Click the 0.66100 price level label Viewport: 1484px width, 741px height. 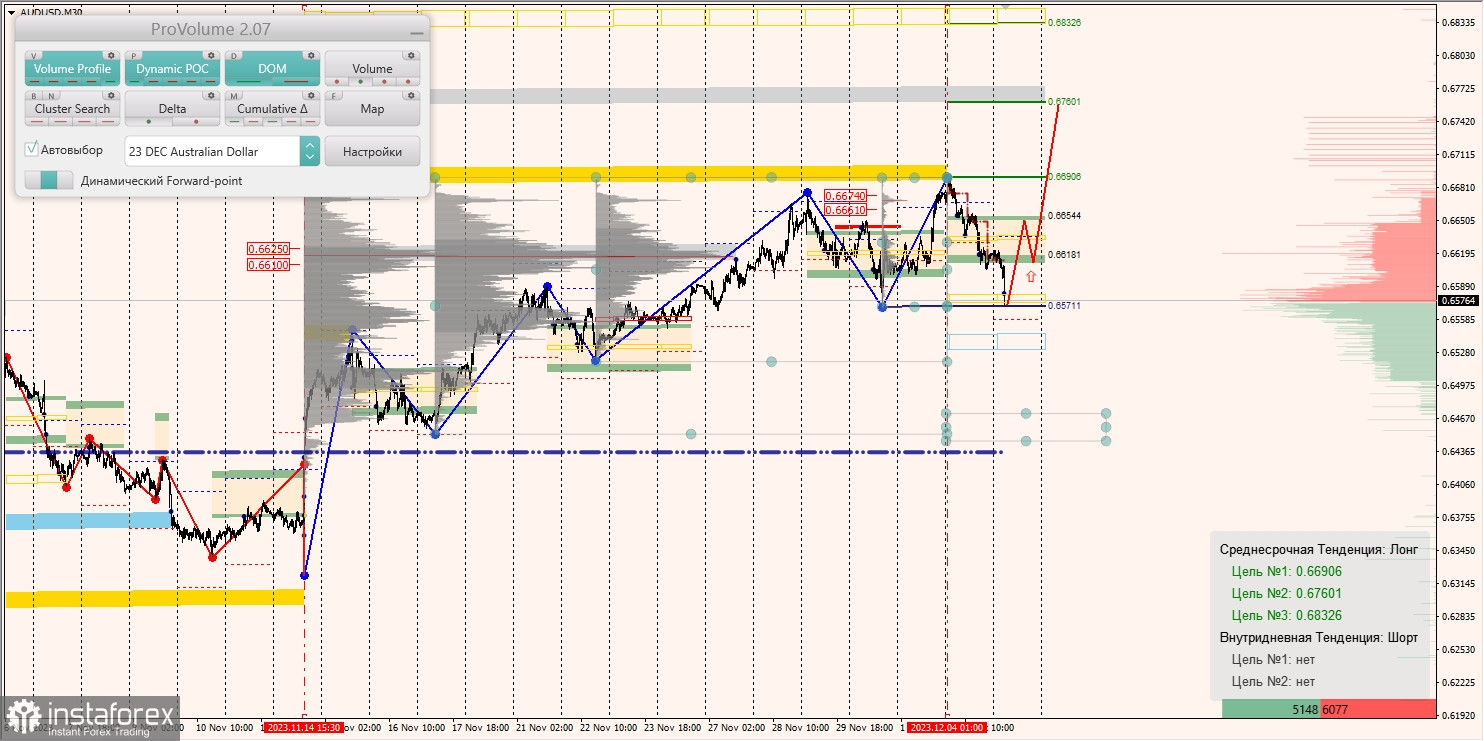(x=270, y=264)
